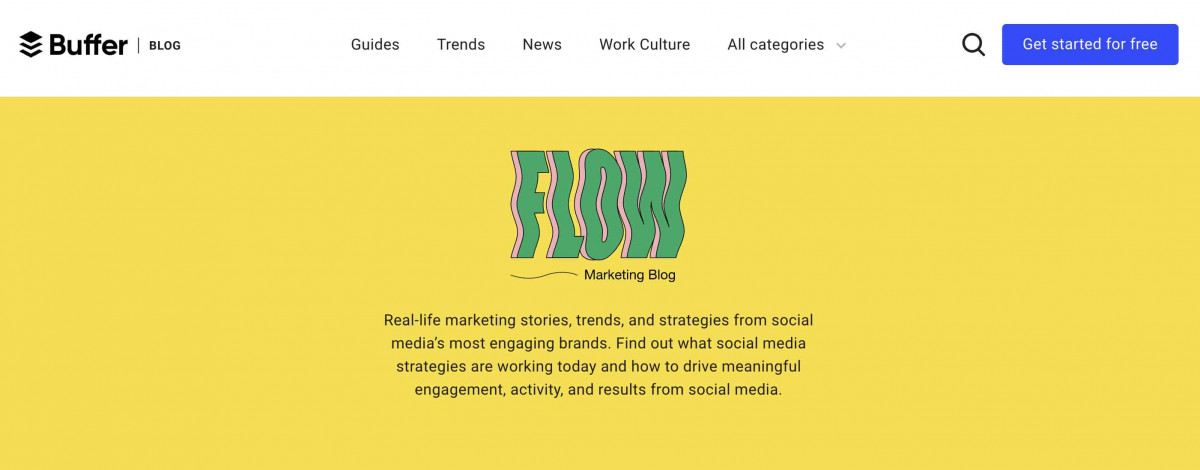This screenshot has height=470, width=1200.
Task: Click the Buffer wordmark text
Action: [x=88, y=45]
